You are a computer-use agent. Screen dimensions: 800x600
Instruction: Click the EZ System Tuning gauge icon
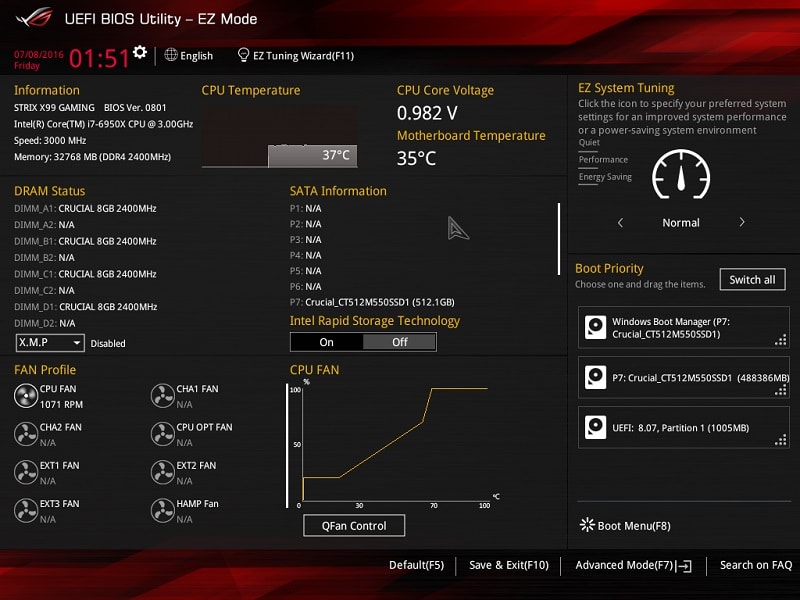tap(681, 174)
